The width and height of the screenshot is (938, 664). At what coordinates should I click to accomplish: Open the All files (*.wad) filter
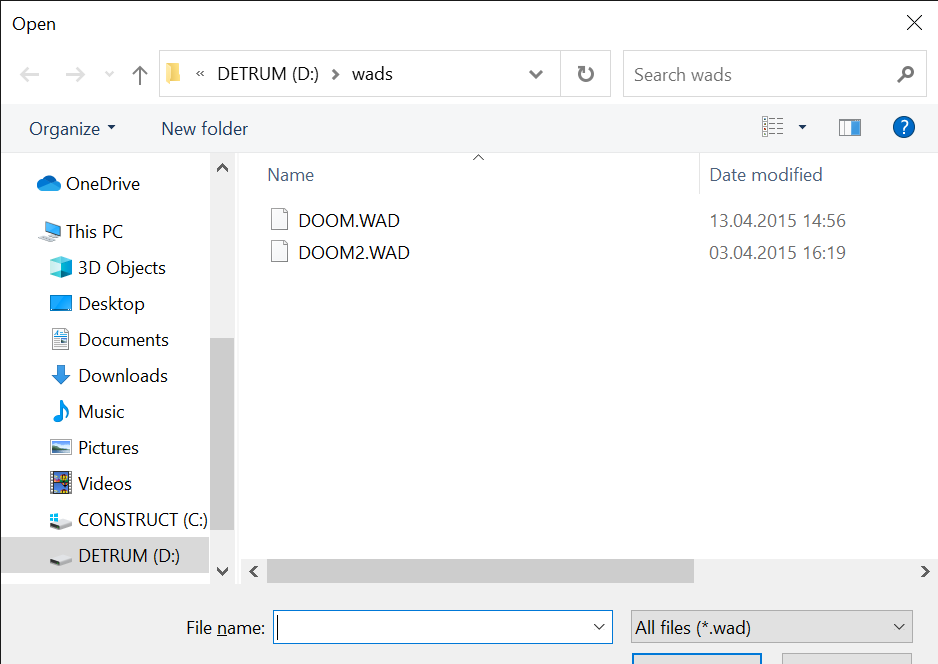tap(772, 627)
